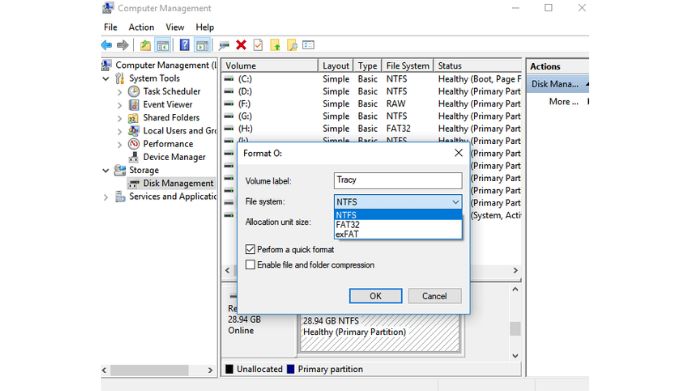Expand the Shared Folders node arrow
The image size is (696, 391).
coord(119,118)
